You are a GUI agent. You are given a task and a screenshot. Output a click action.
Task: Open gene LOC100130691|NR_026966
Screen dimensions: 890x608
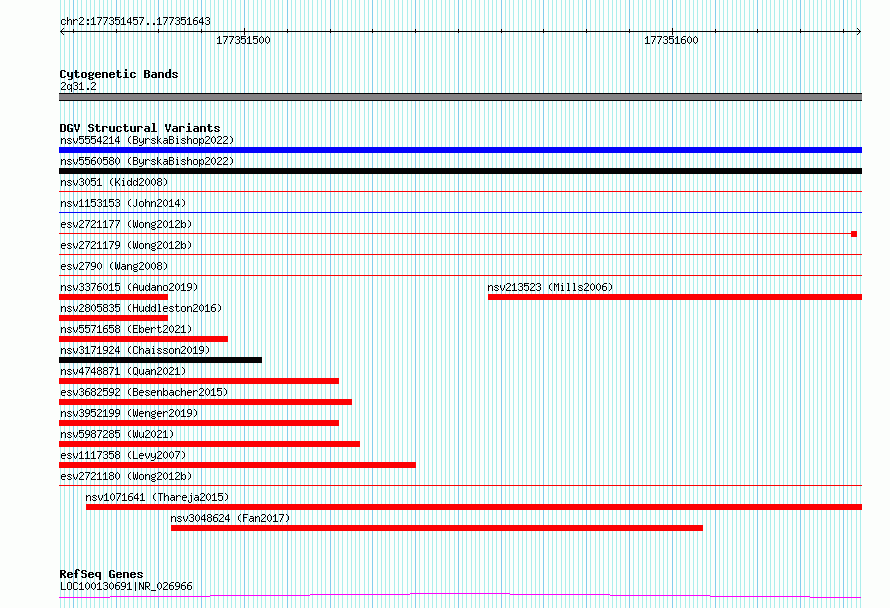(x=126, y=586)
